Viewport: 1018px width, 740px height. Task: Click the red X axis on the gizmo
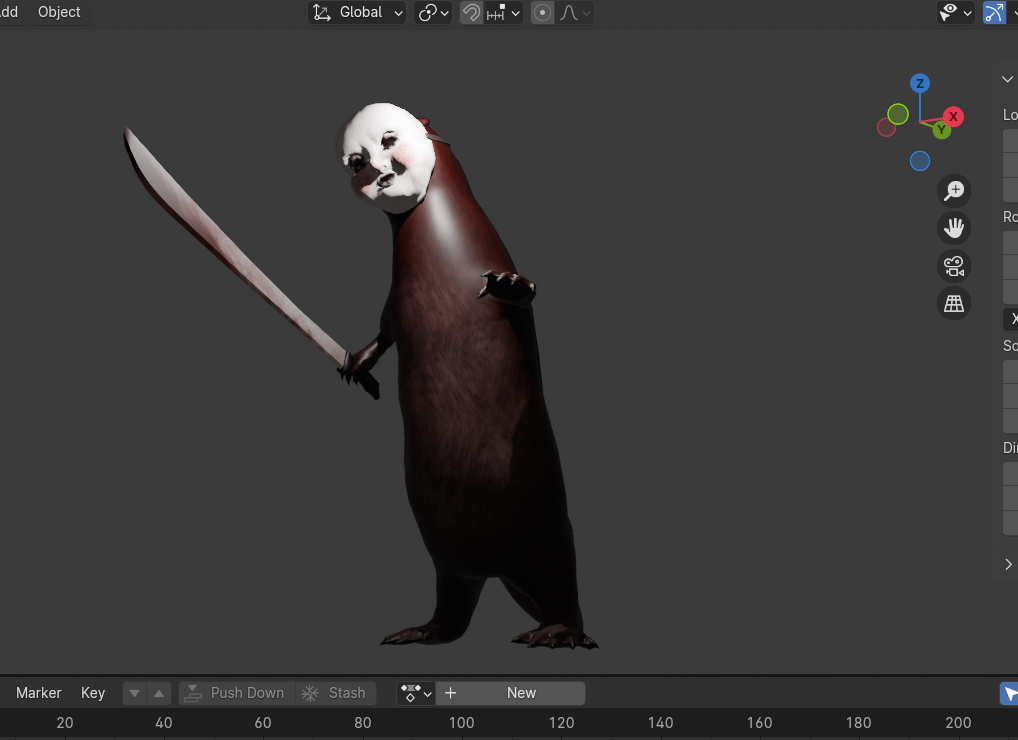pos(953,117)
